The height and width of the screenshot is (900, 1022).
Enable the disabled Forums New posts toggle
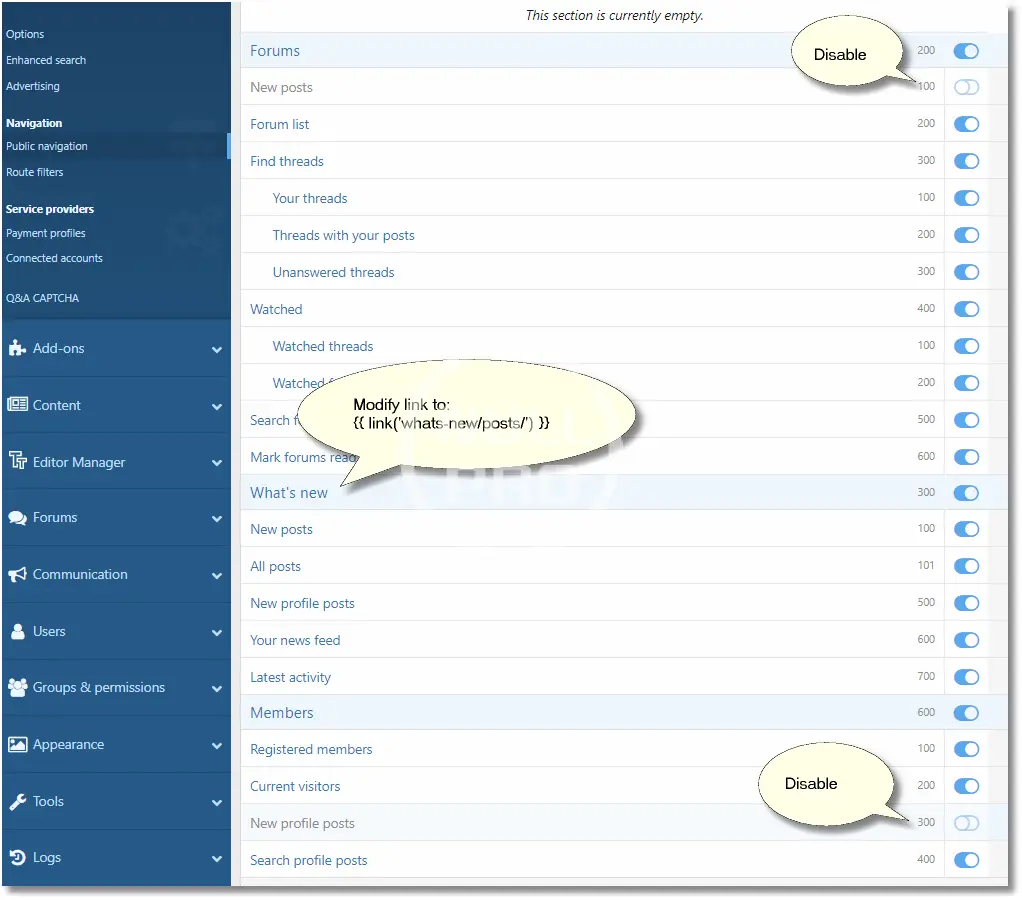(x=966, y=88)
